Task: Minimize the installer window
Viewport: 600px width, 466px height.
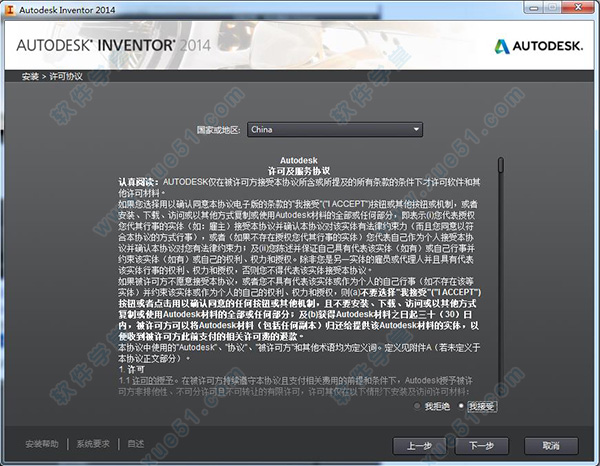Action: tap(534, 7)
